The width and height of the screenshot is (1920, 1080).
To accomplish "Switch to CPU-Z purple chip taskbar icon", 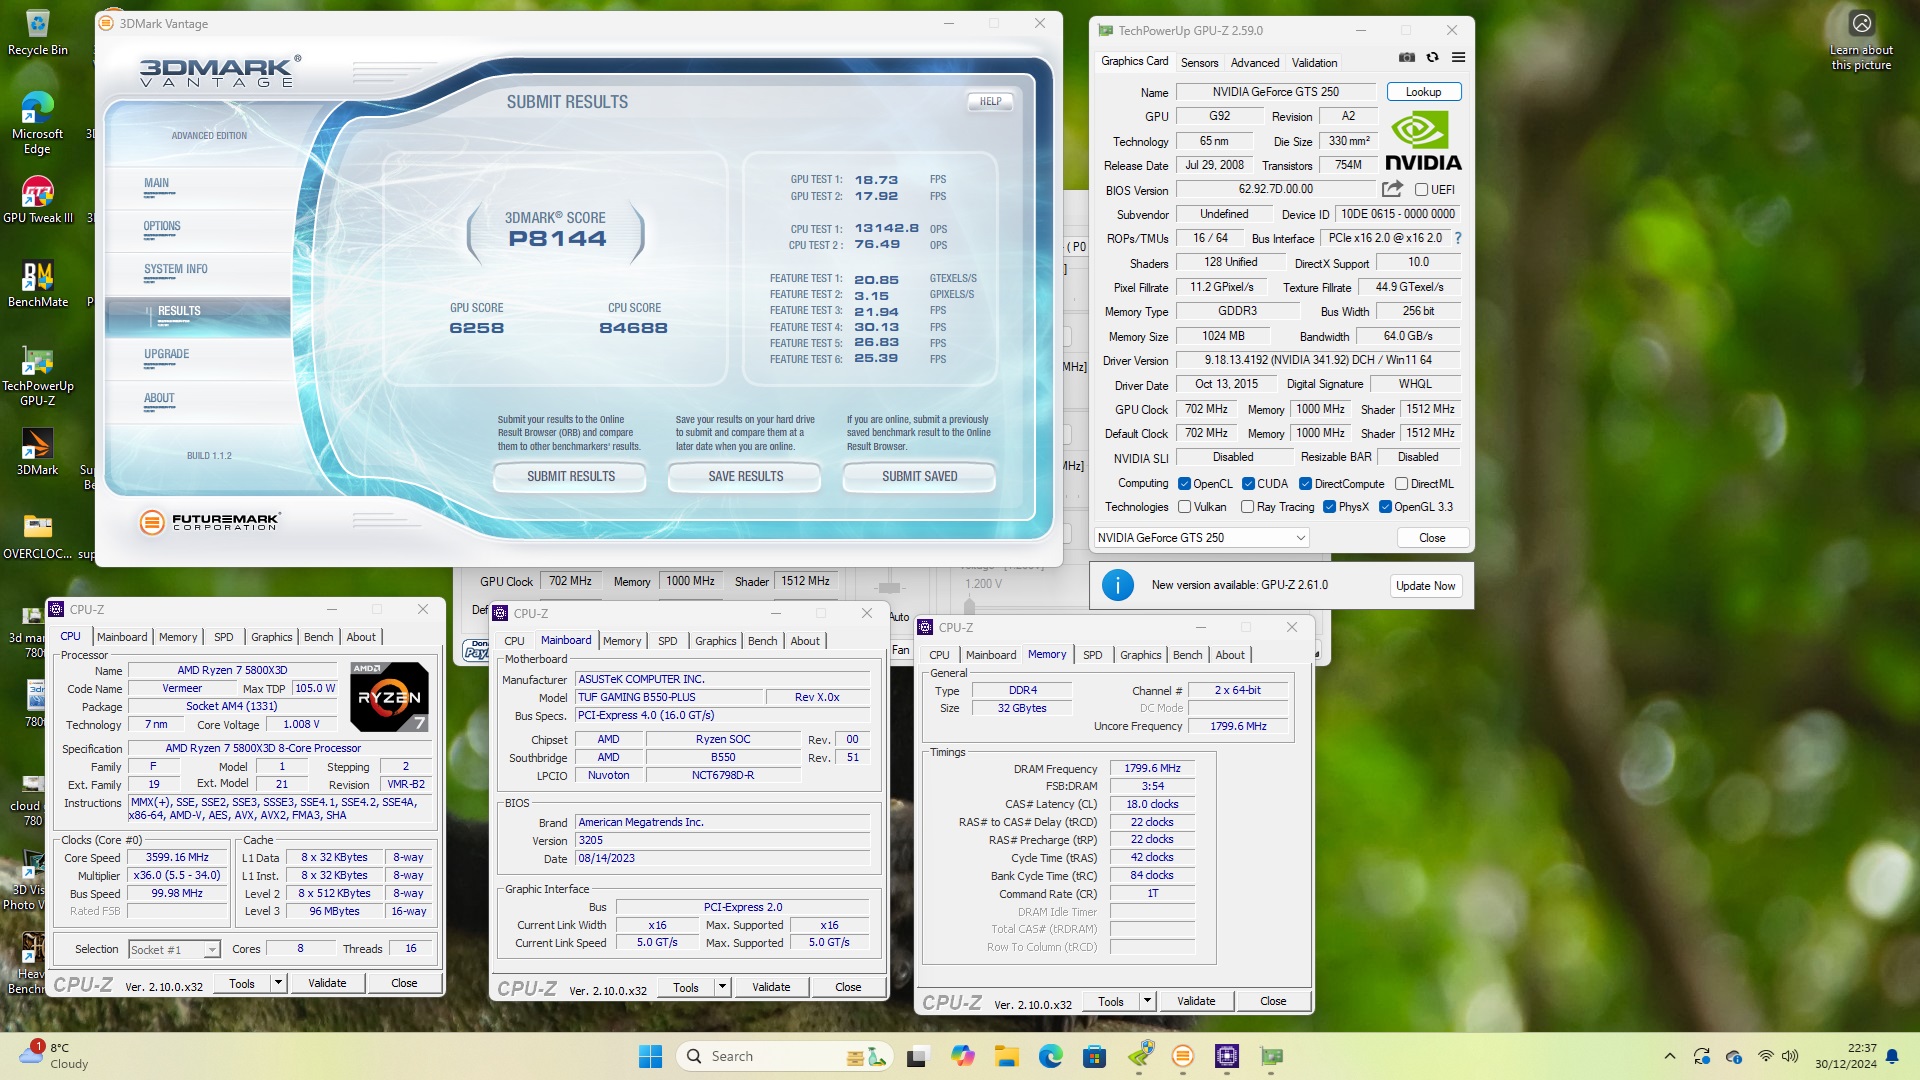I will [1227, 1056].
